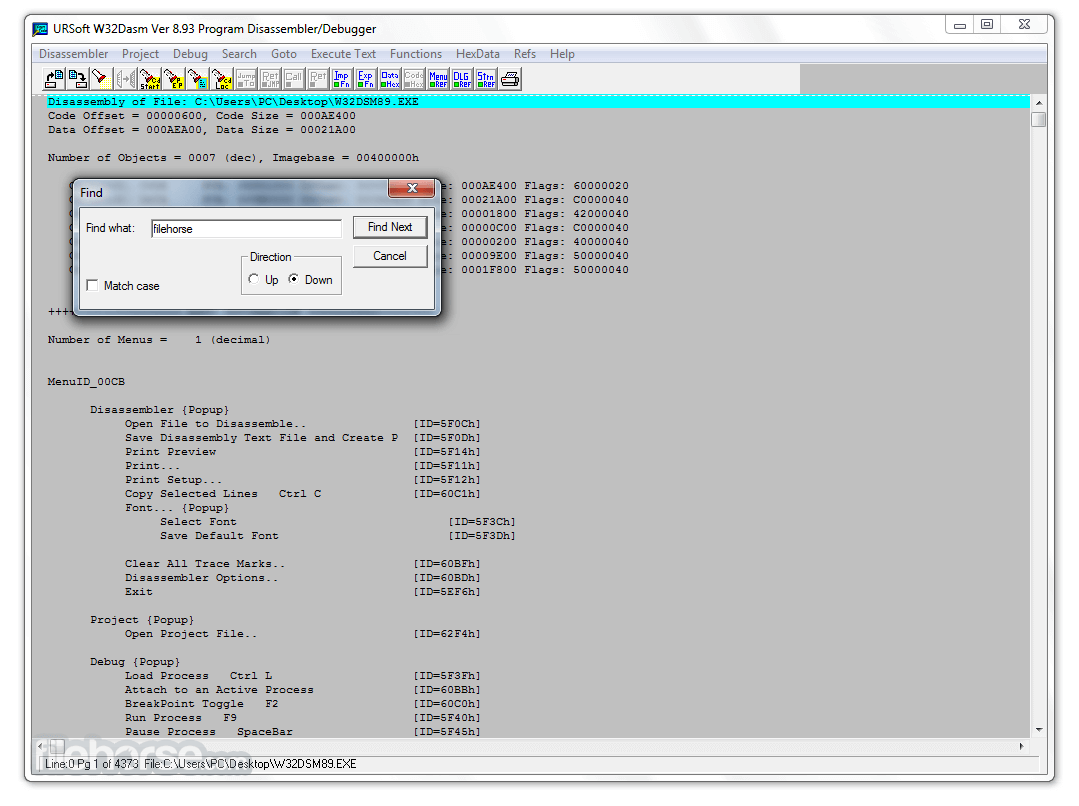
Task: Click the Ret toolbar icon after Call
Action: 318,79
